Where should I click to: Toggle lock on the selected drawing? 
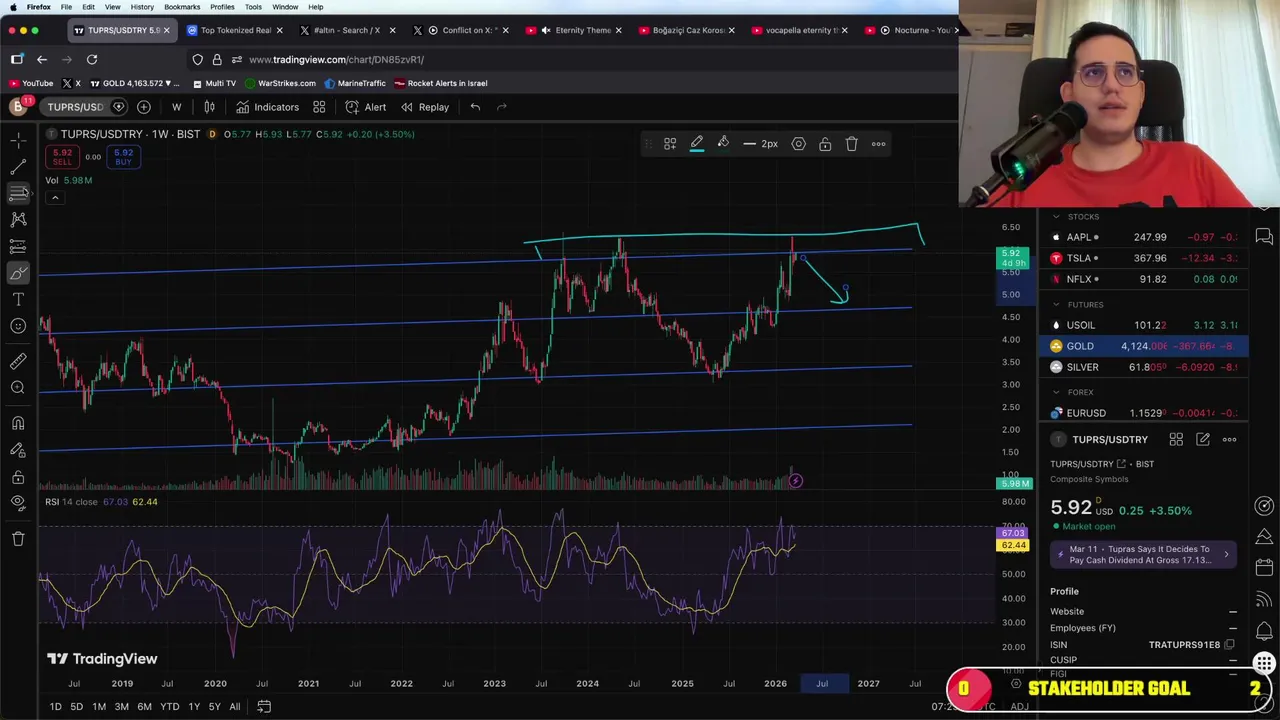(825, 144)
